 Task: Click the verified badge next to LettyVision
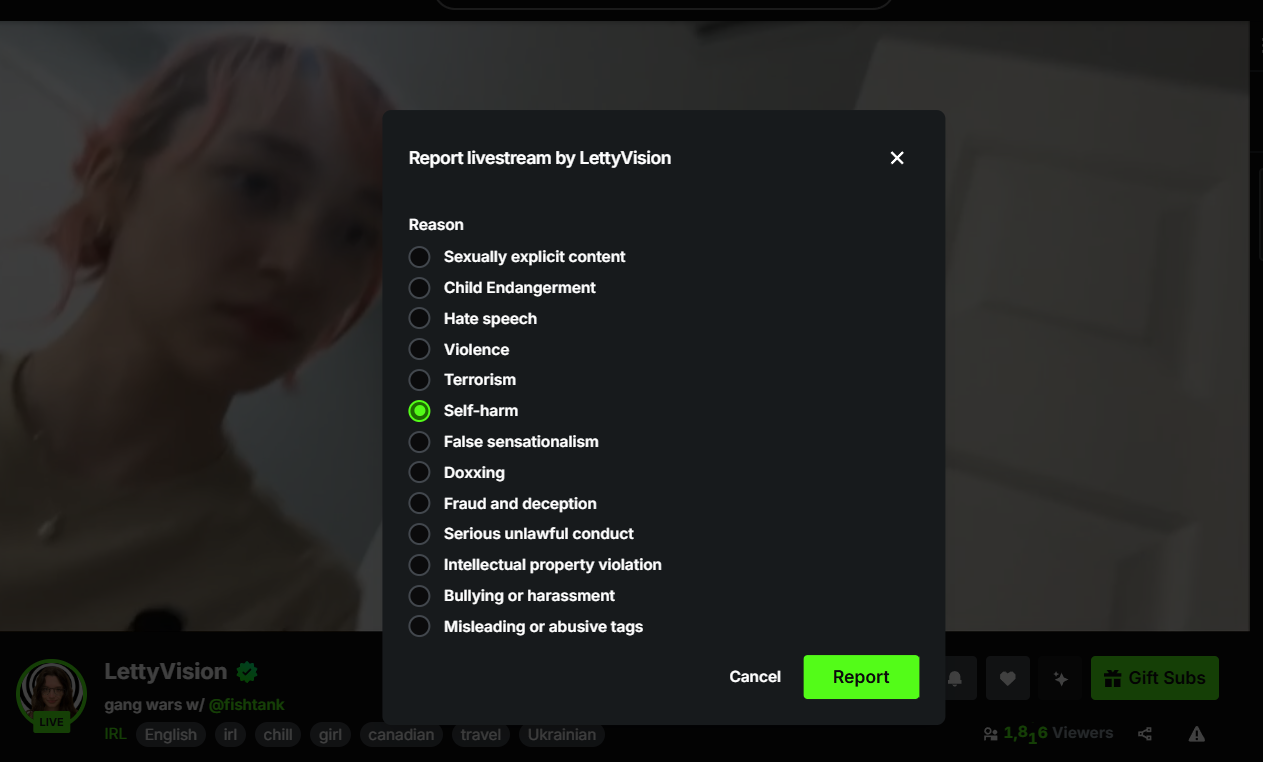(247, 671)
